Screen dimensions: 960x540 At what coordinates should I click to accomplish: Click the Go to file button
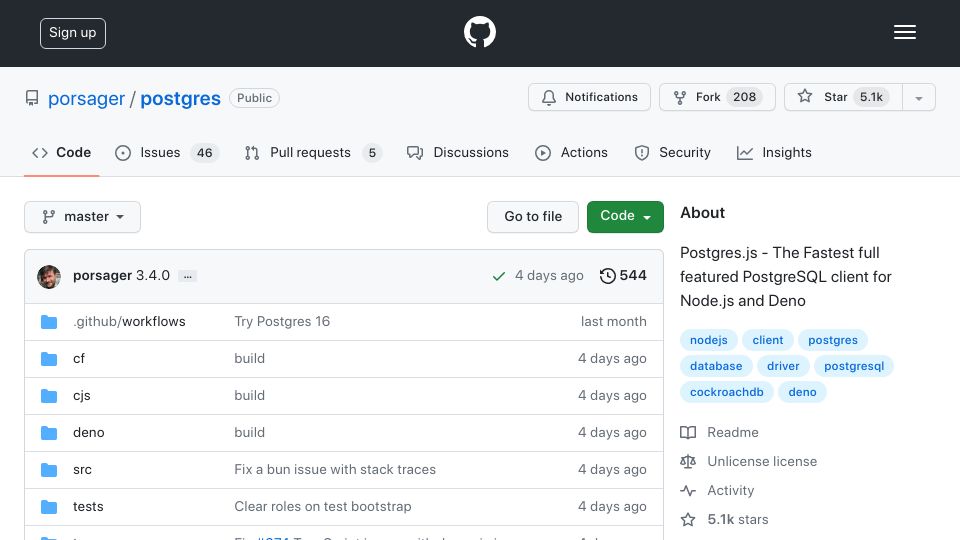pos(533,217)
